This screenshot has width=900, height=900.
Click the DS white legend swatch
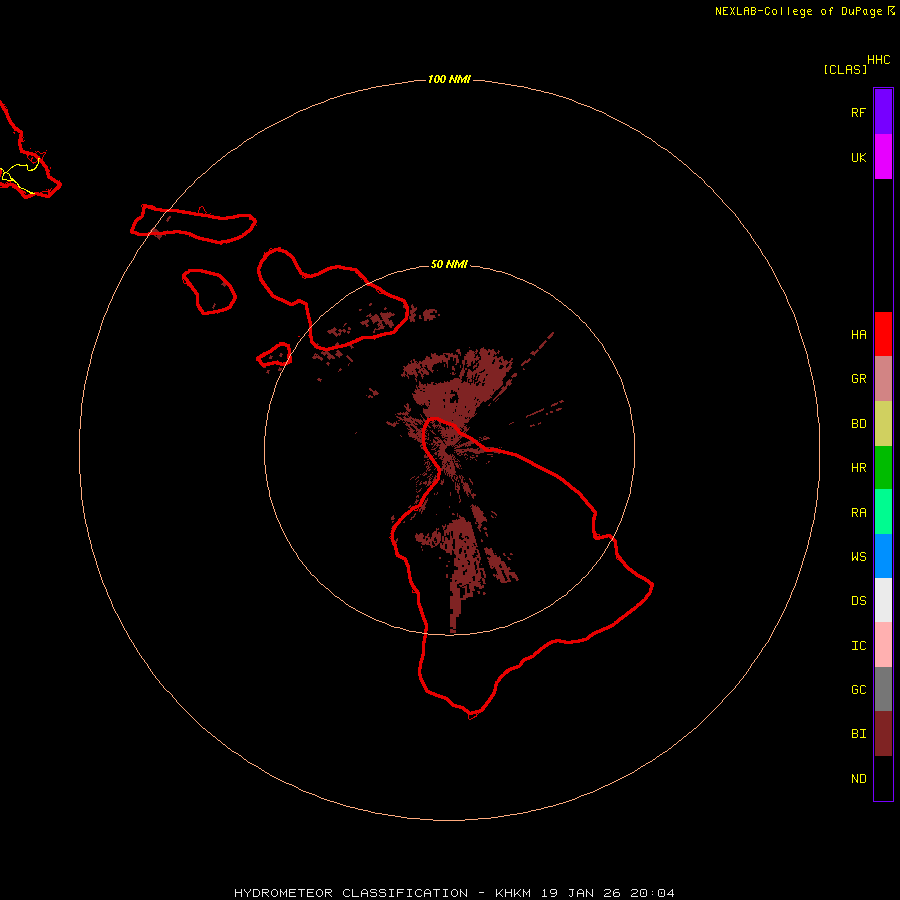click(883, 600)
